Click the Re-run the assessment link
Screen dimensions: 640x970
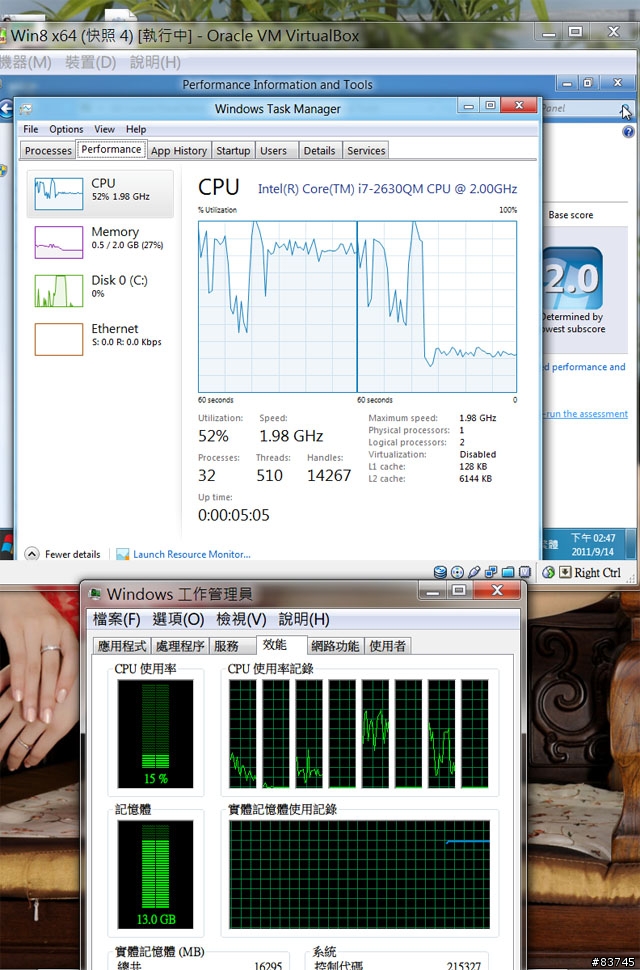coord(586,414)
